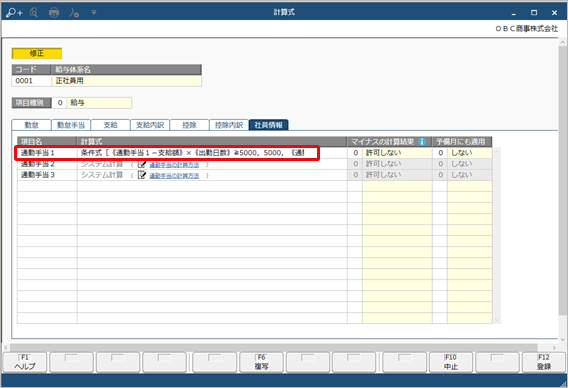Click the horizontal scrollbar right arrow
The height and width of the screenshot is (388, 568).
click(x=554, y=347)
